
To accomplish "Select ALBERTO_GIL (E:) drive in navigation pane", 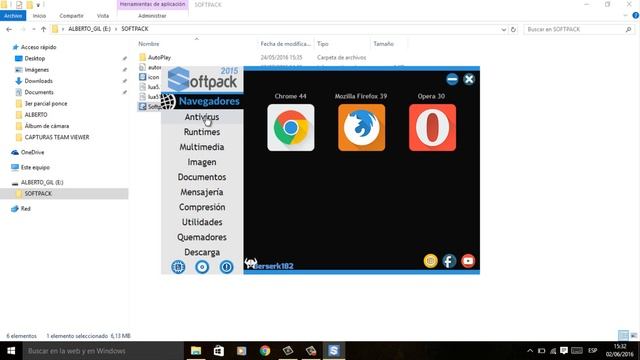I will tap(42, 182).
